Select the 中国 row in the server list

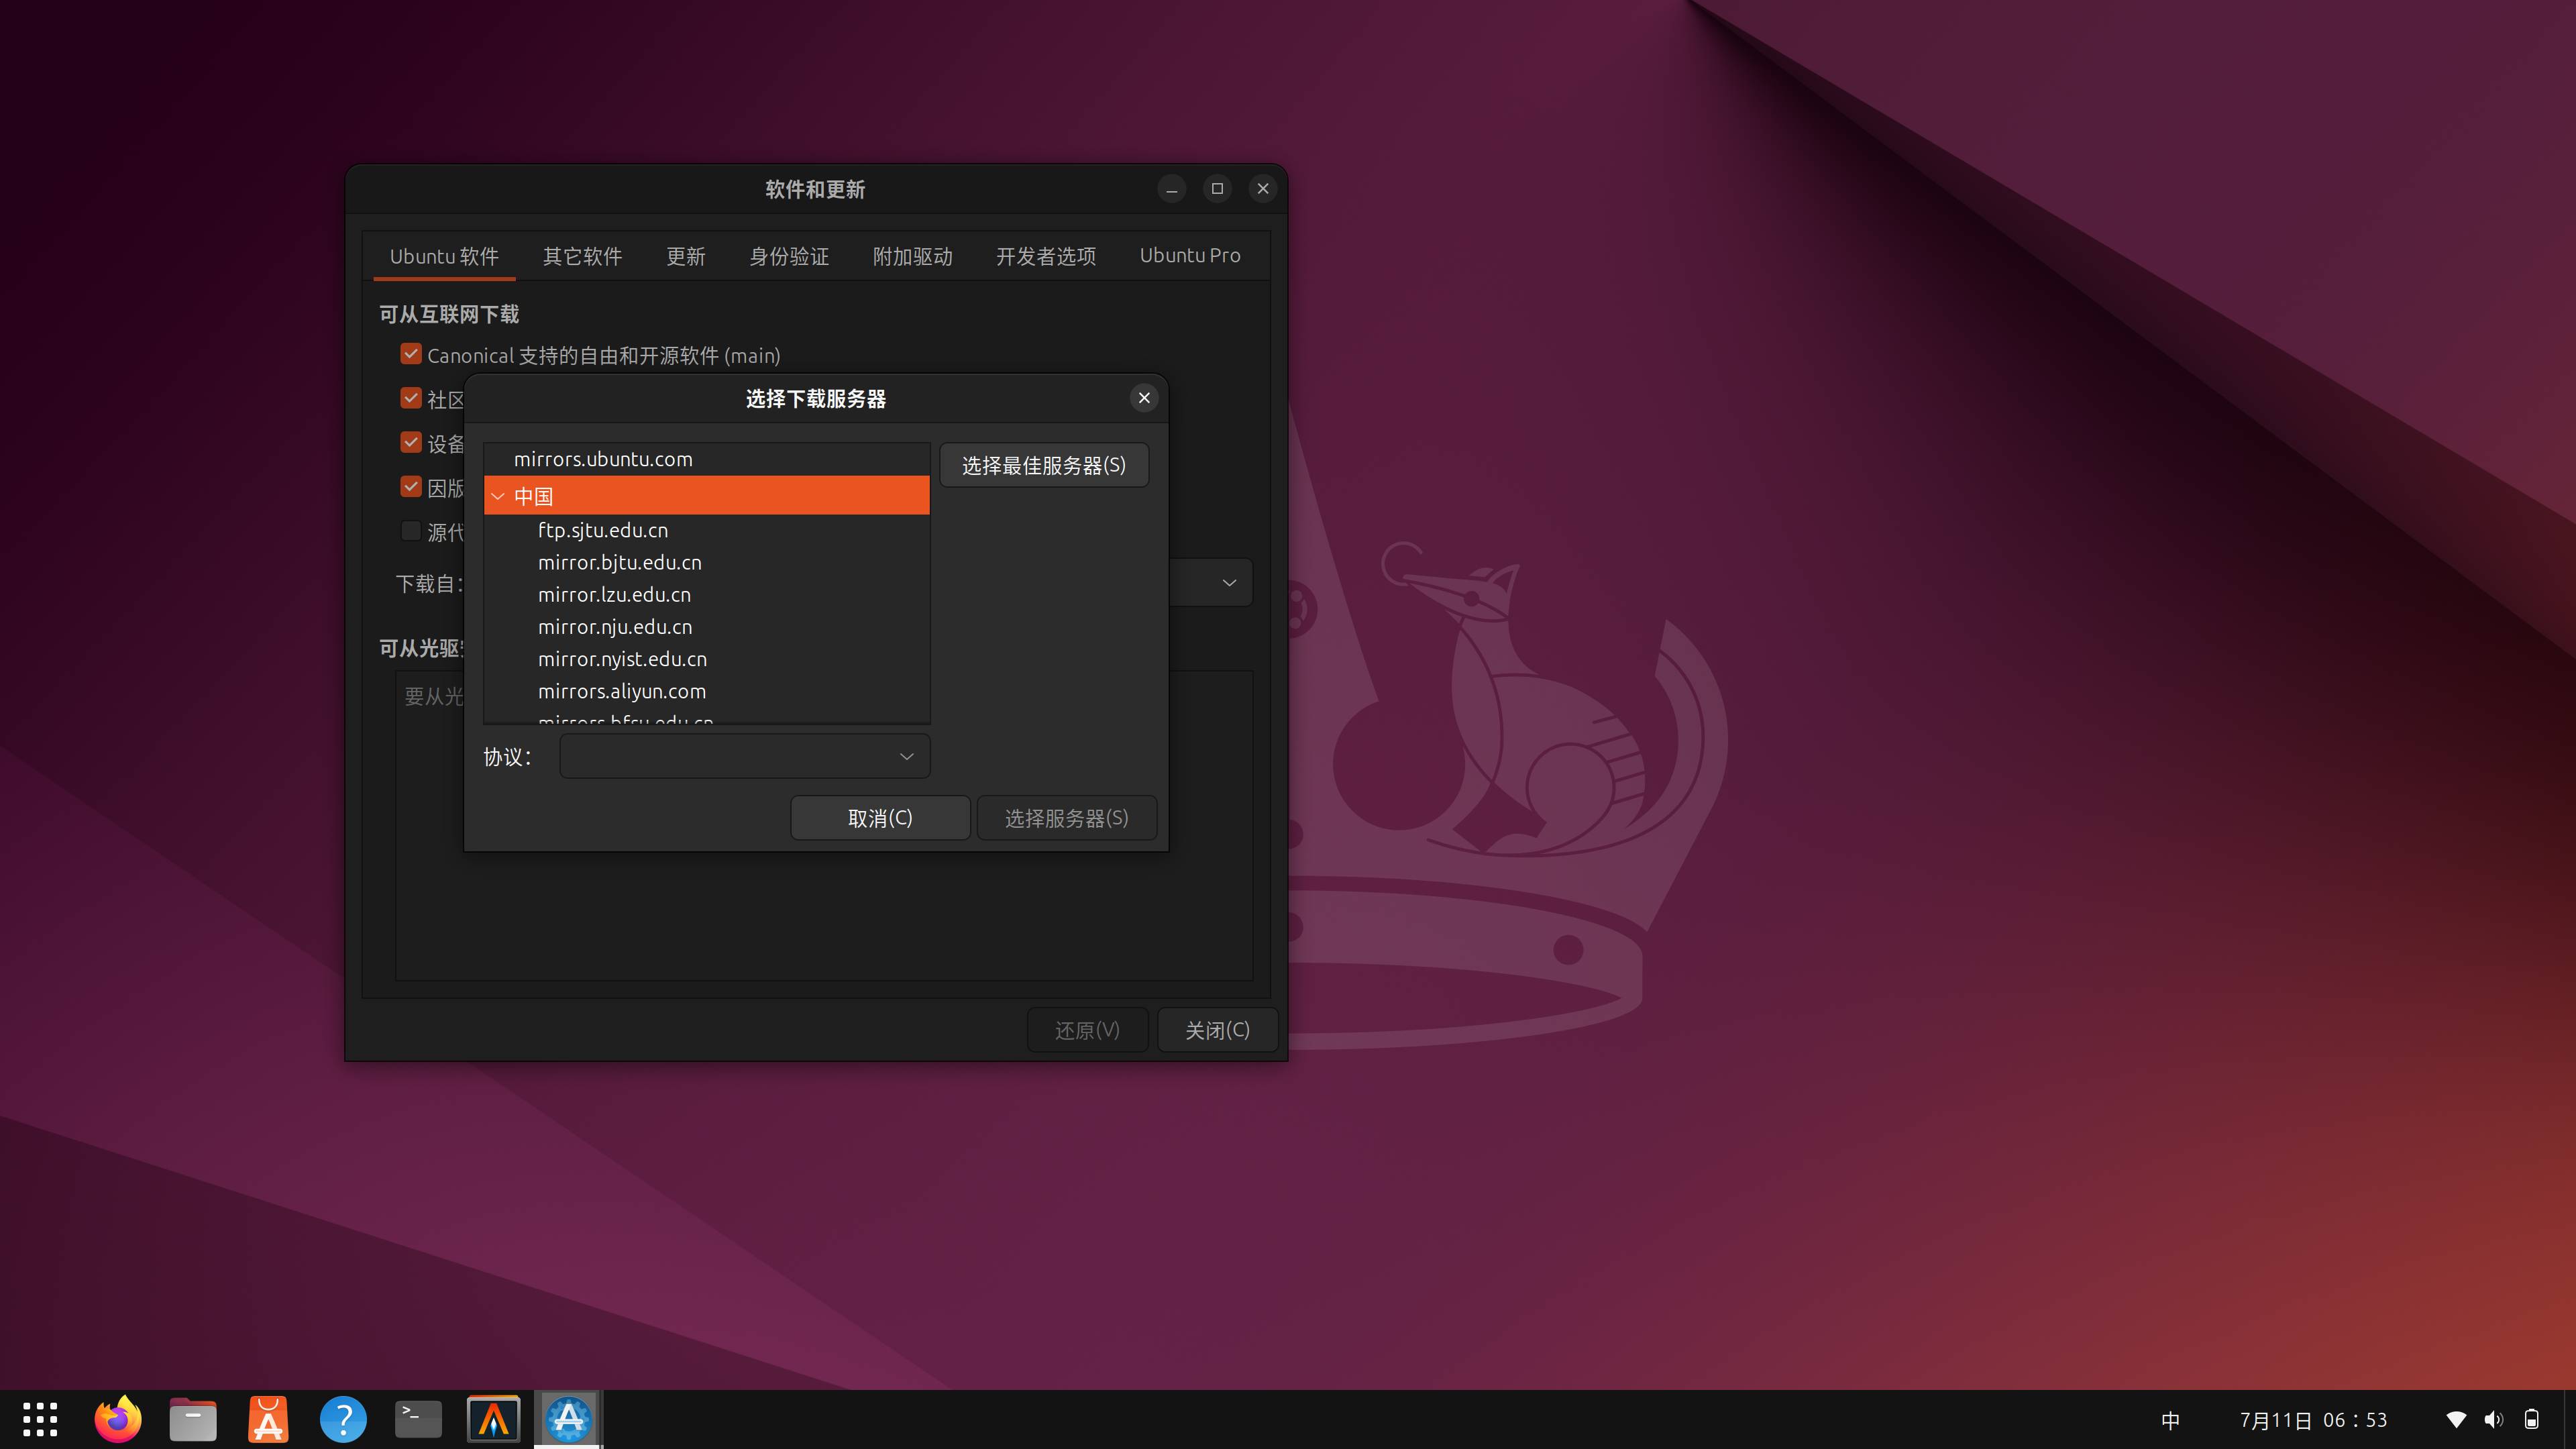(x=707, y=496)
